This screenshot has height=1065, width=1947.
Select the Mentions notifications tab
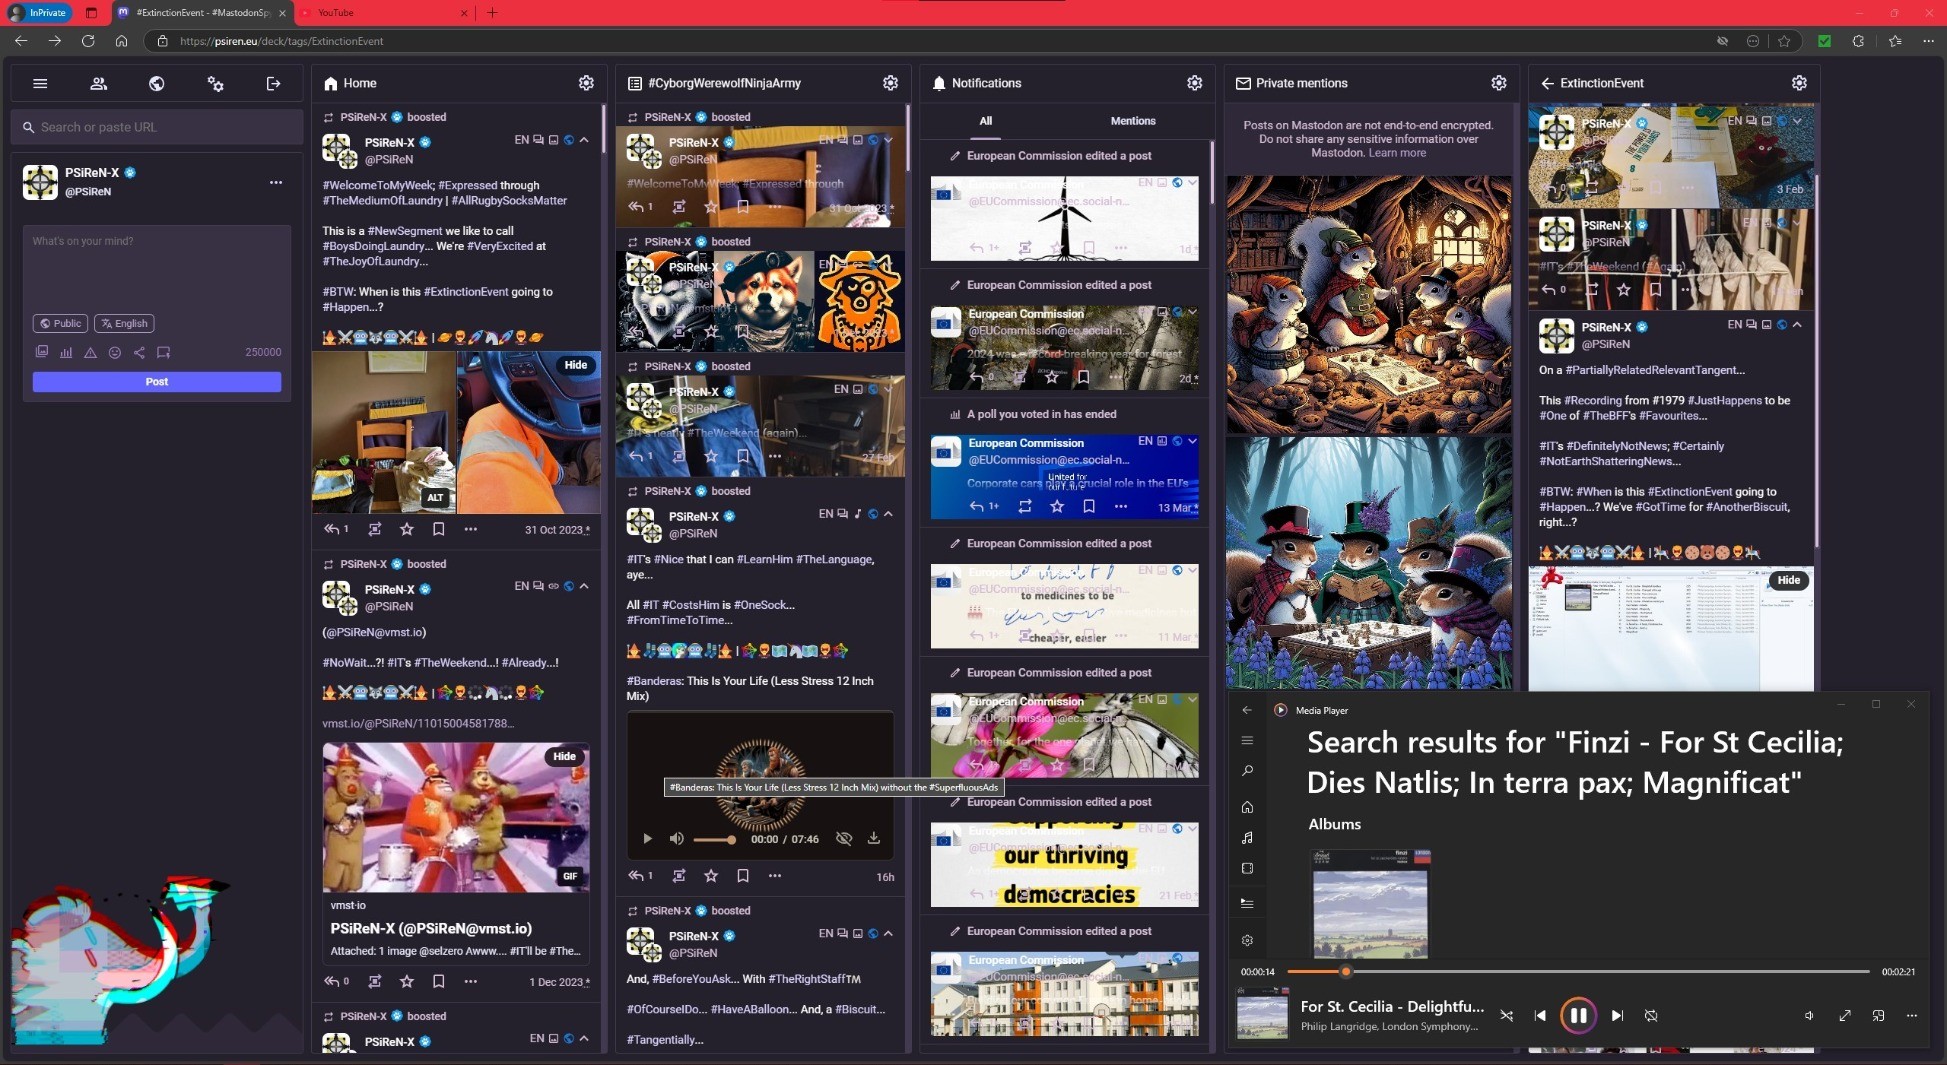point(1133,121)
